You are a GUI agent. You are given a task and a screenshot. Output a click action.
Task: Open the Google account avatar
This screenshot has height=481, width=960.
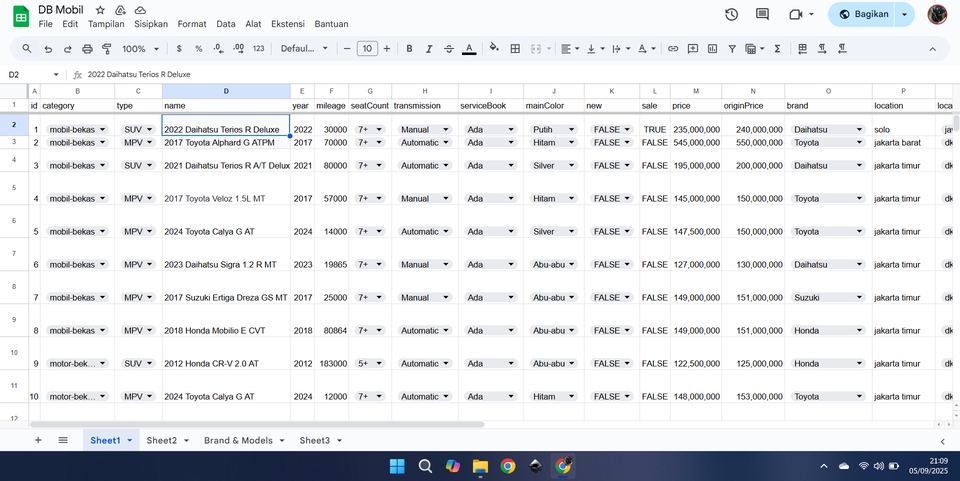937,14
